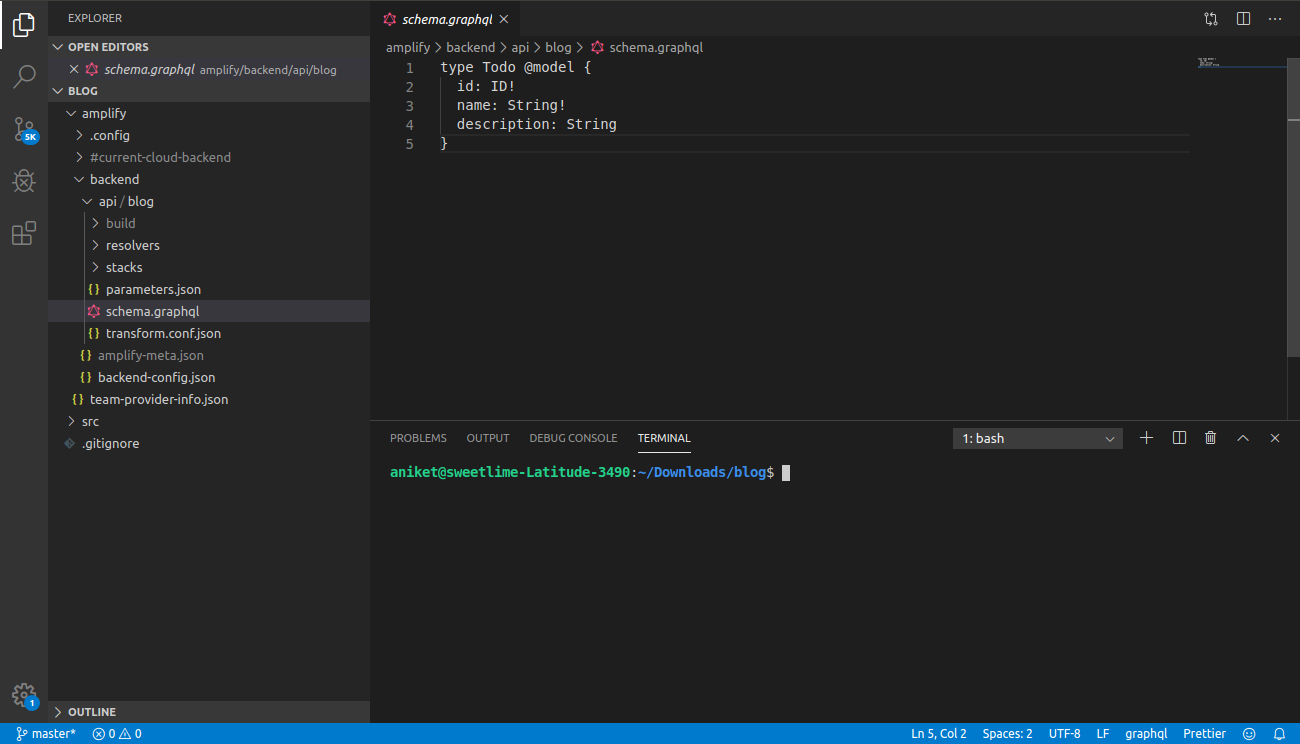Click the master branch in status bar
Screen dimensions: 1300x744
[46, 734]
